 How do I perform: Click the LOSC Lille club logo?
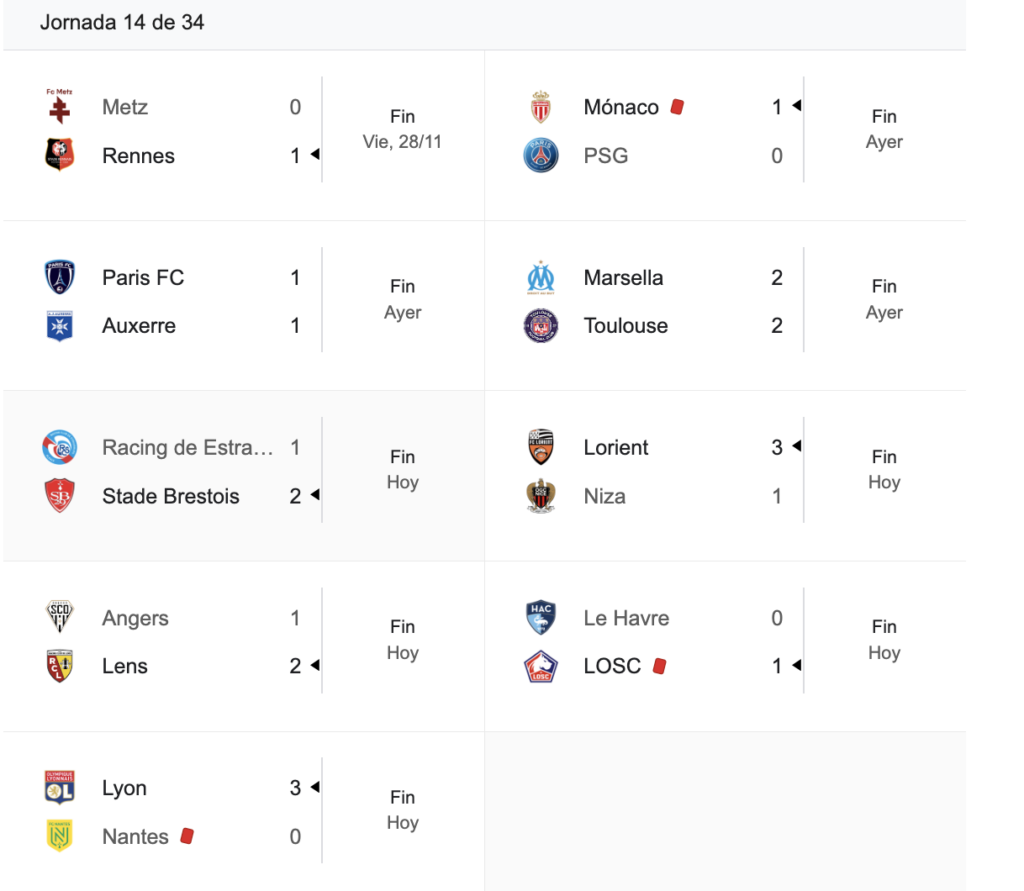point(541,666)
